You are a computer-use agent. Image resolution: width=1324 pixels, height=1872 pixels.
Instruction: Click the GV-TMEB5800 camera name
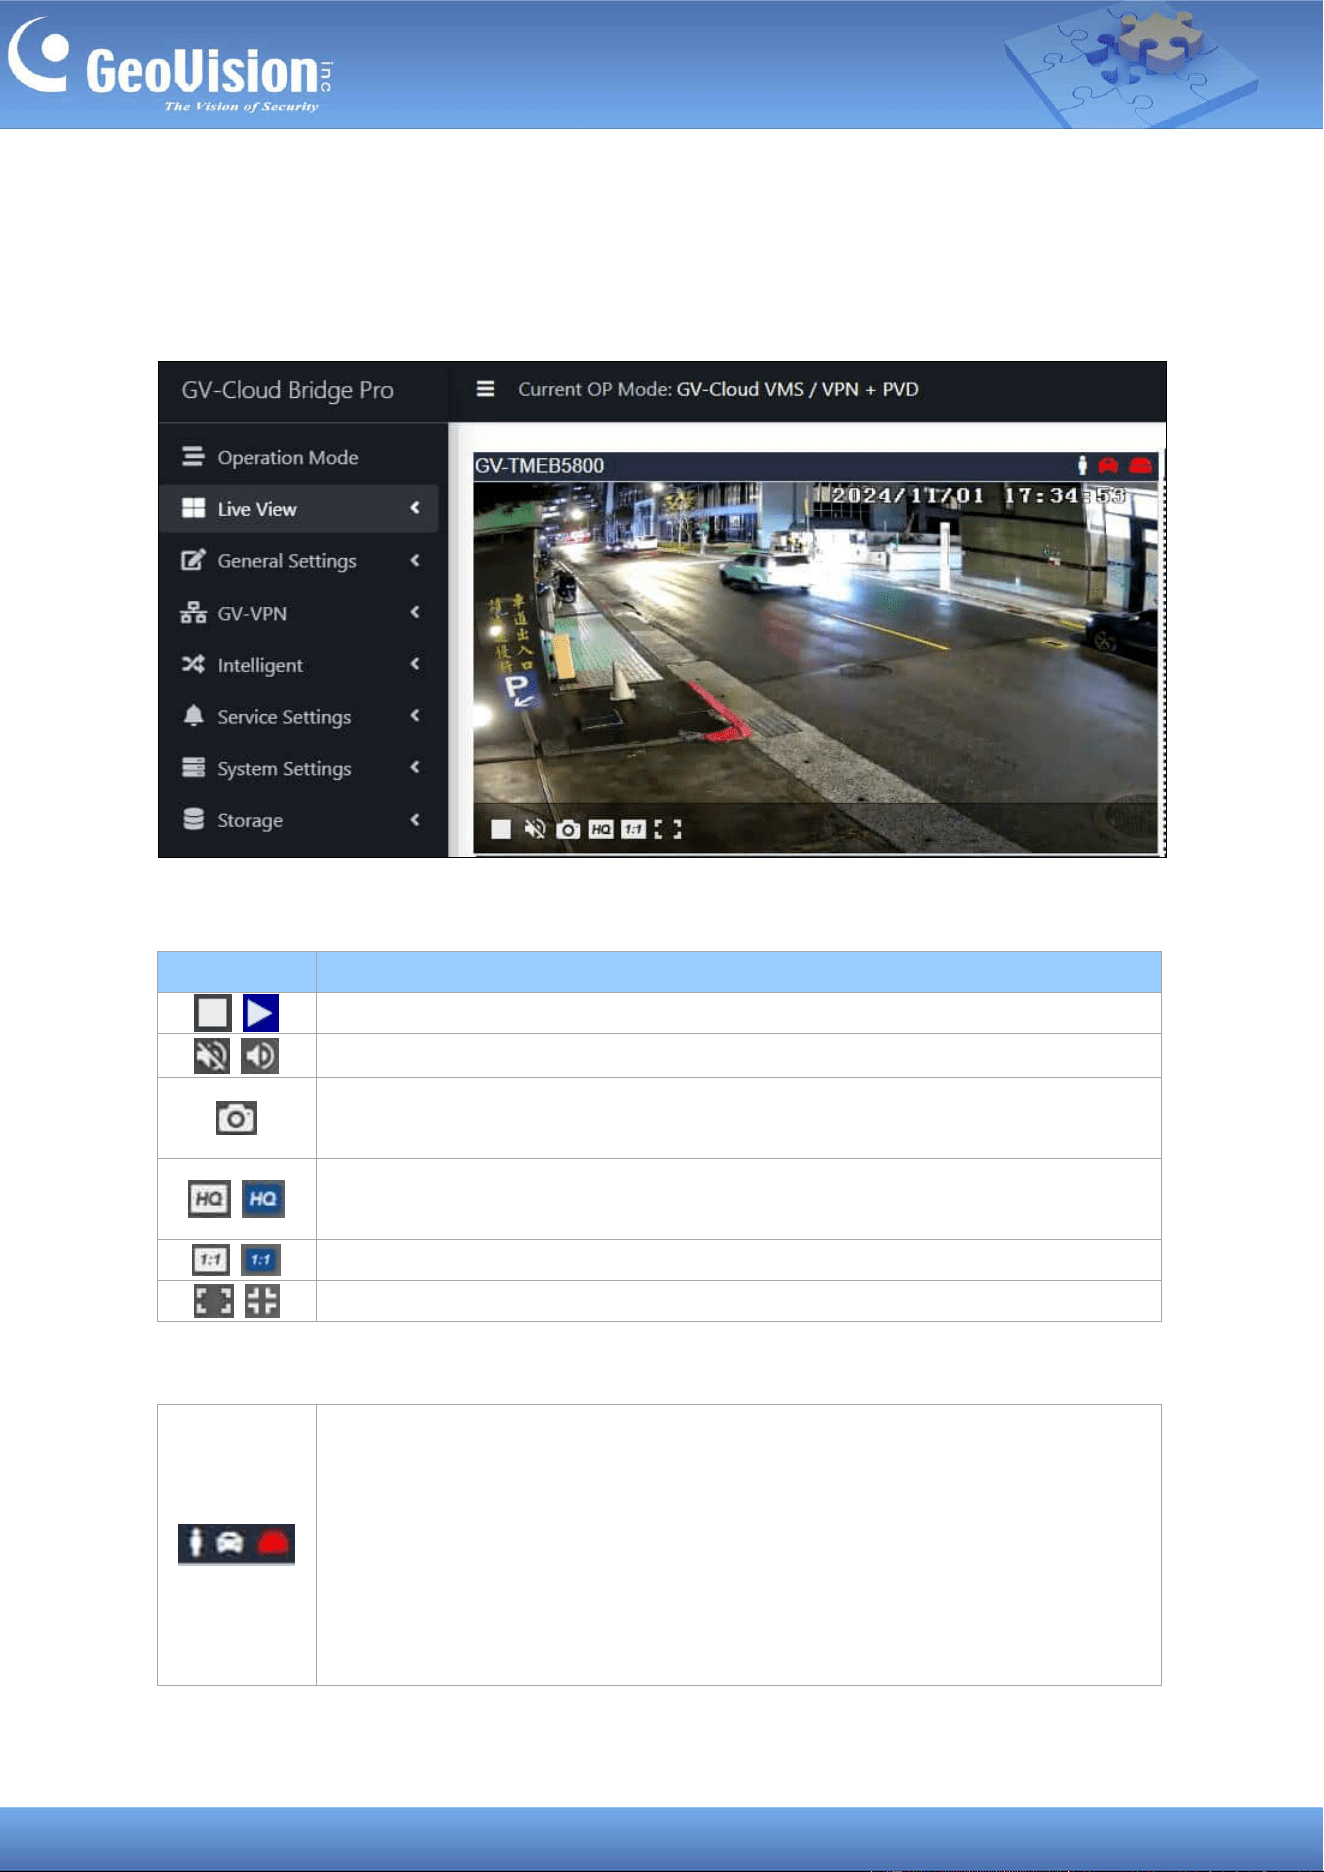point(539,466)
